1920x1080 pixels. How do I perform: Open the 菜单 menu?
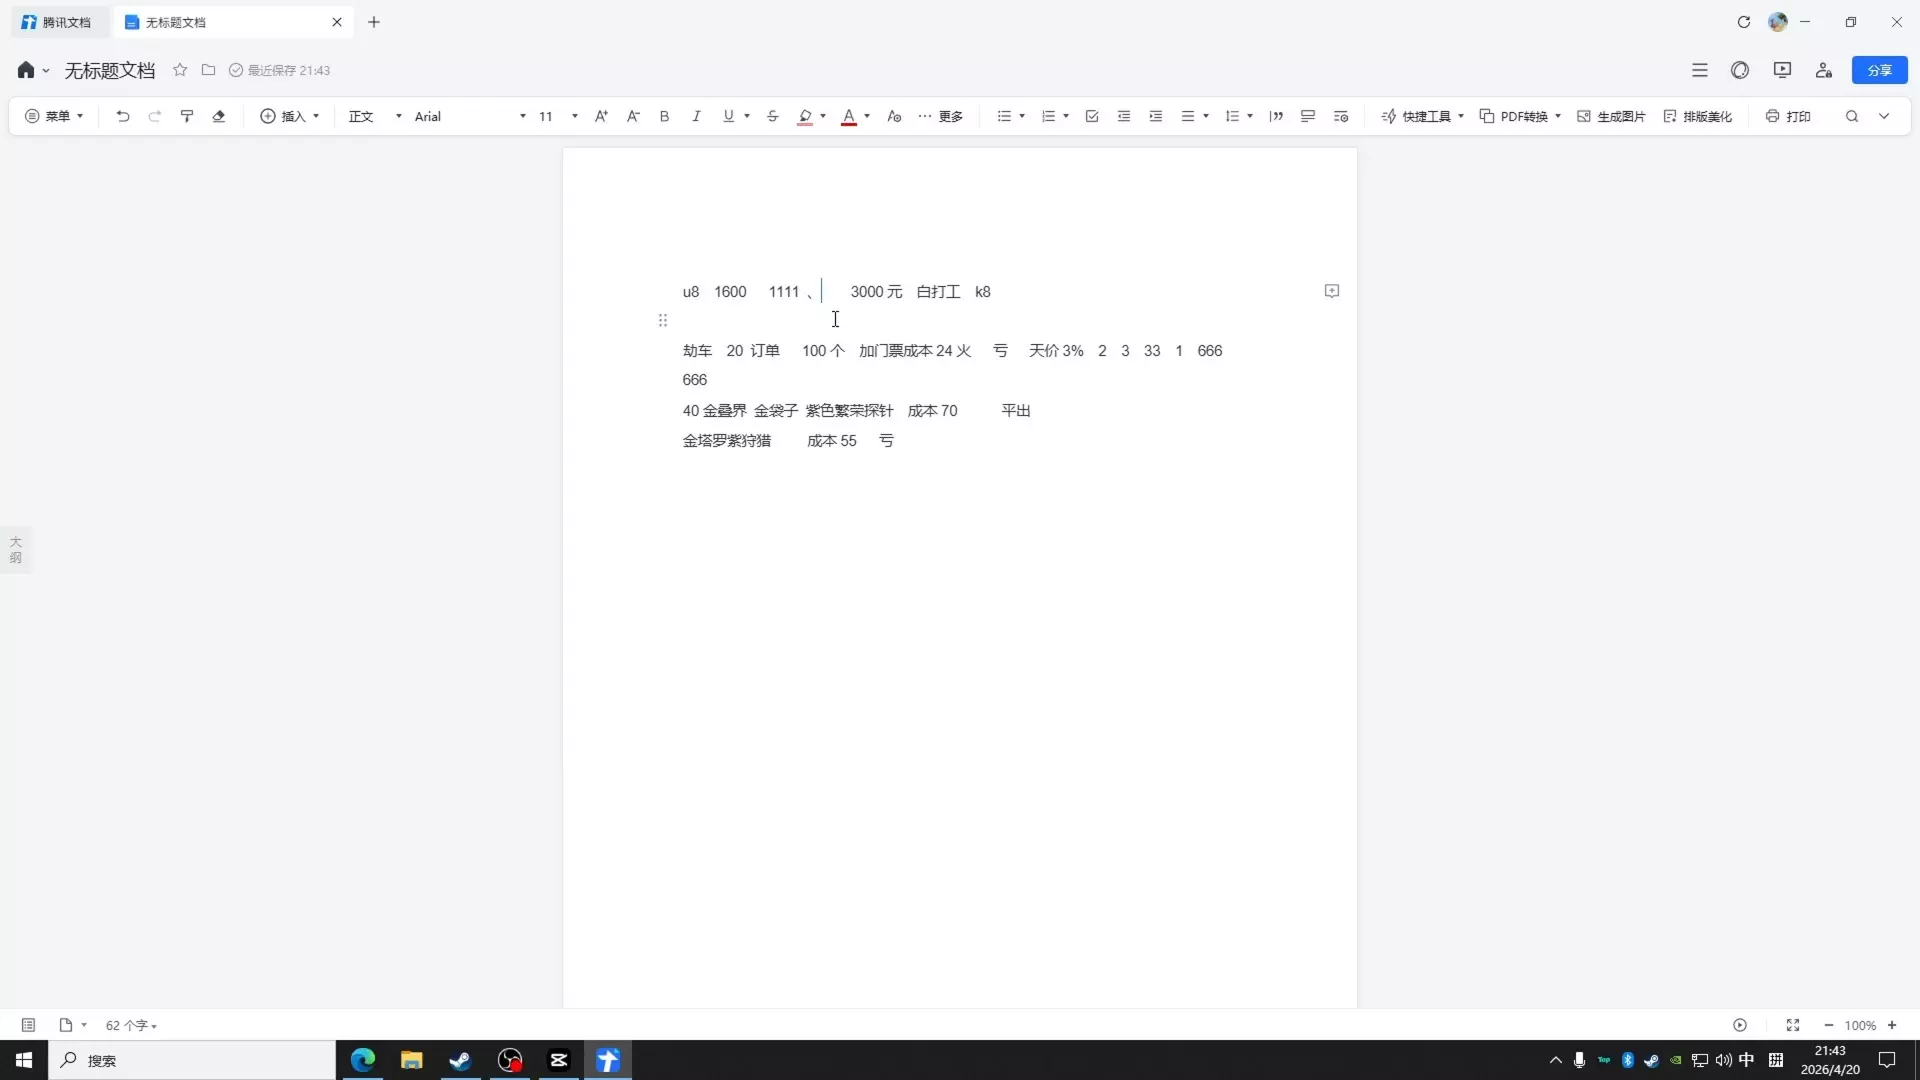tap(54, 116)
